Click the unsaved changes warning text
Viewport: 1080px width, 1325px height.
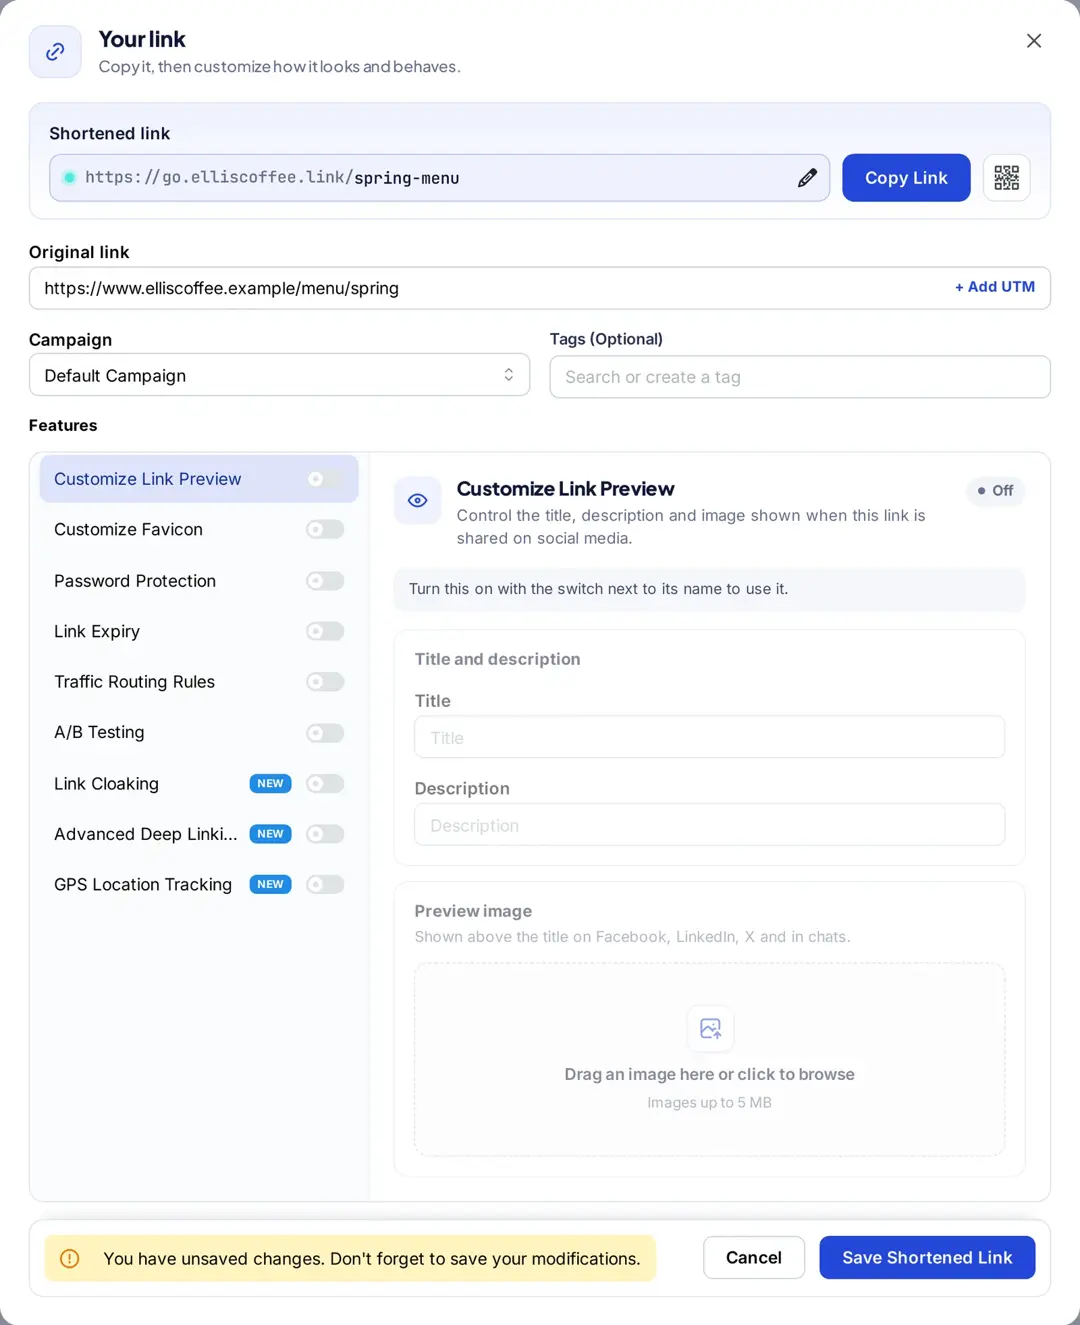[372, 1259]
